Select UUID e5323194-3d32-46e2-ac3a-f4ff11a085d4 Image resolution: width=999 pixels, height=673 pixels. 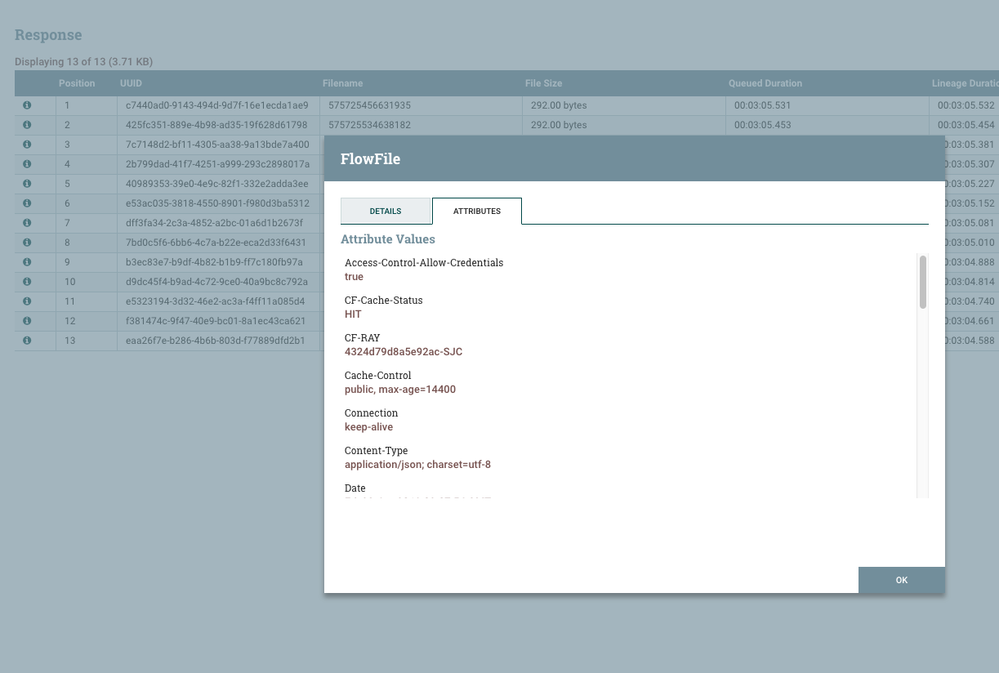pyautogui.click(x=215, y=301)
